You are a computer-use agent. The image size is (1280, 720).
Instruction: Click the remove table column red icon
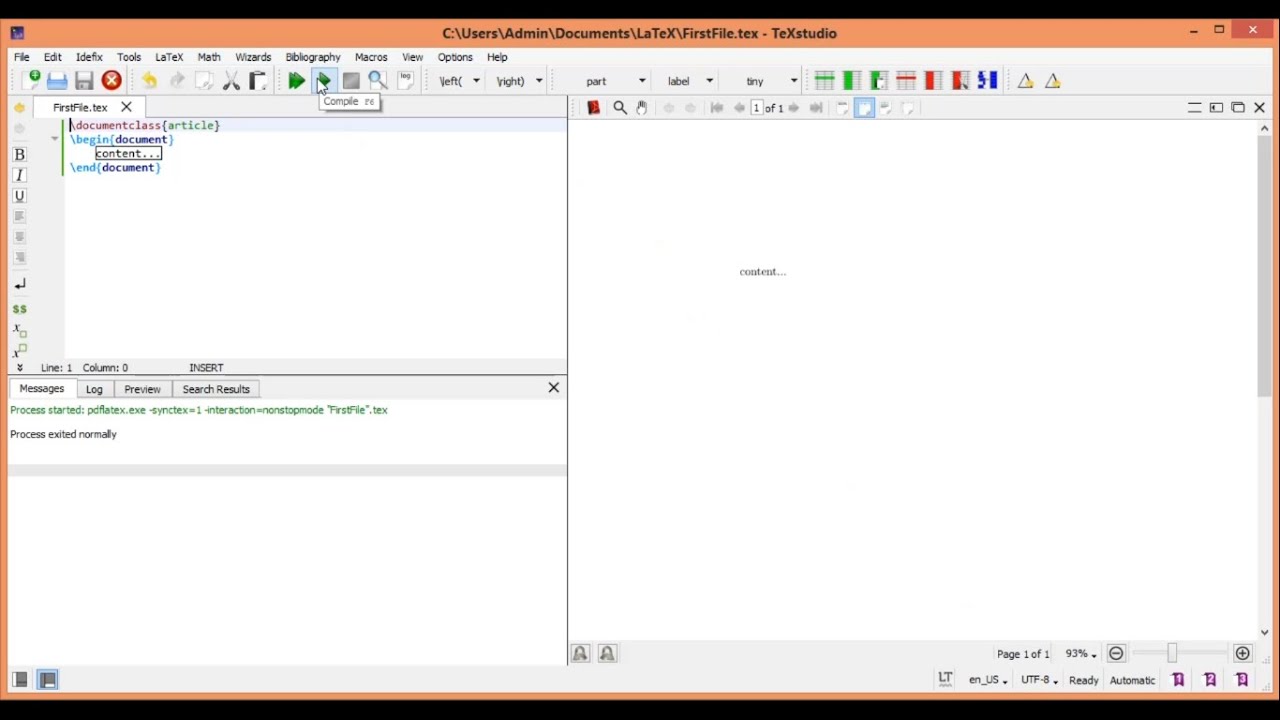(933, 81)
